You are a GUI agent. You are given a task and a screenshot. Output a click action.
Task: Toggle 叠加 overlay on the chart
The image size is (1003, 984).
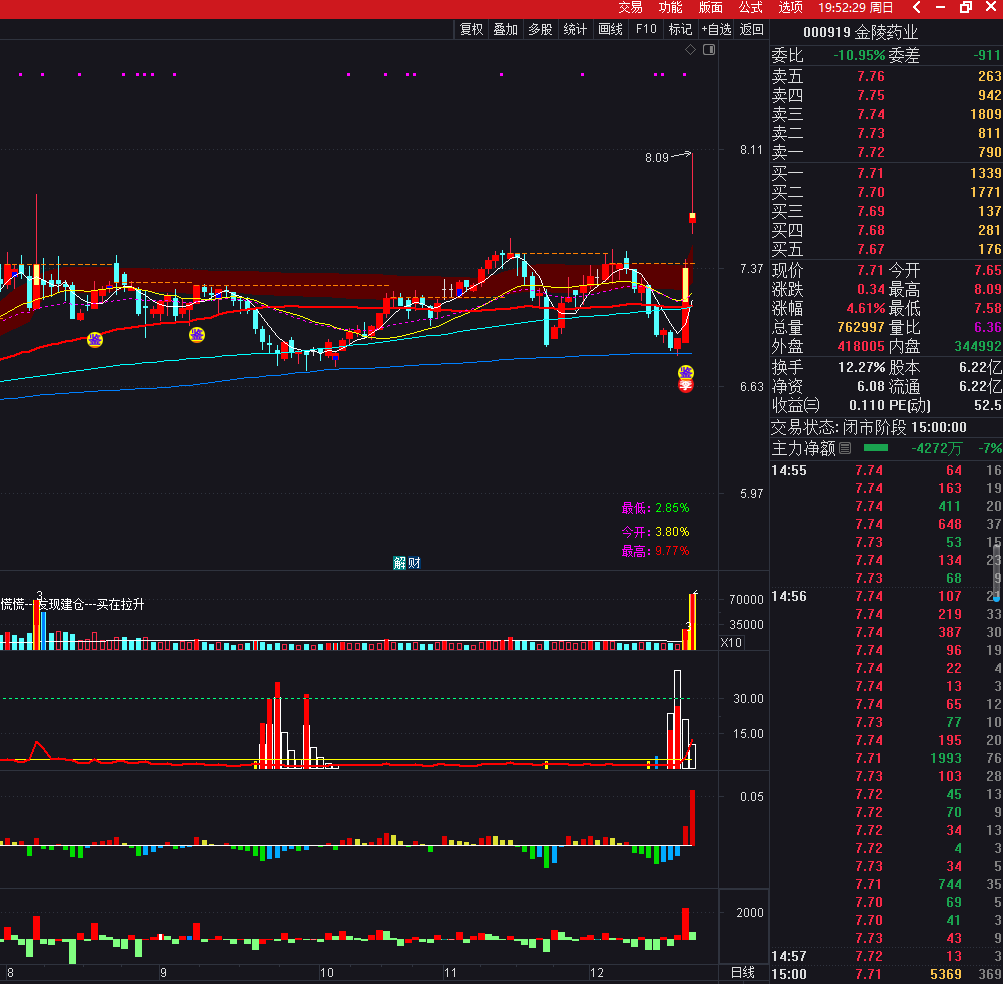(506, 29)
